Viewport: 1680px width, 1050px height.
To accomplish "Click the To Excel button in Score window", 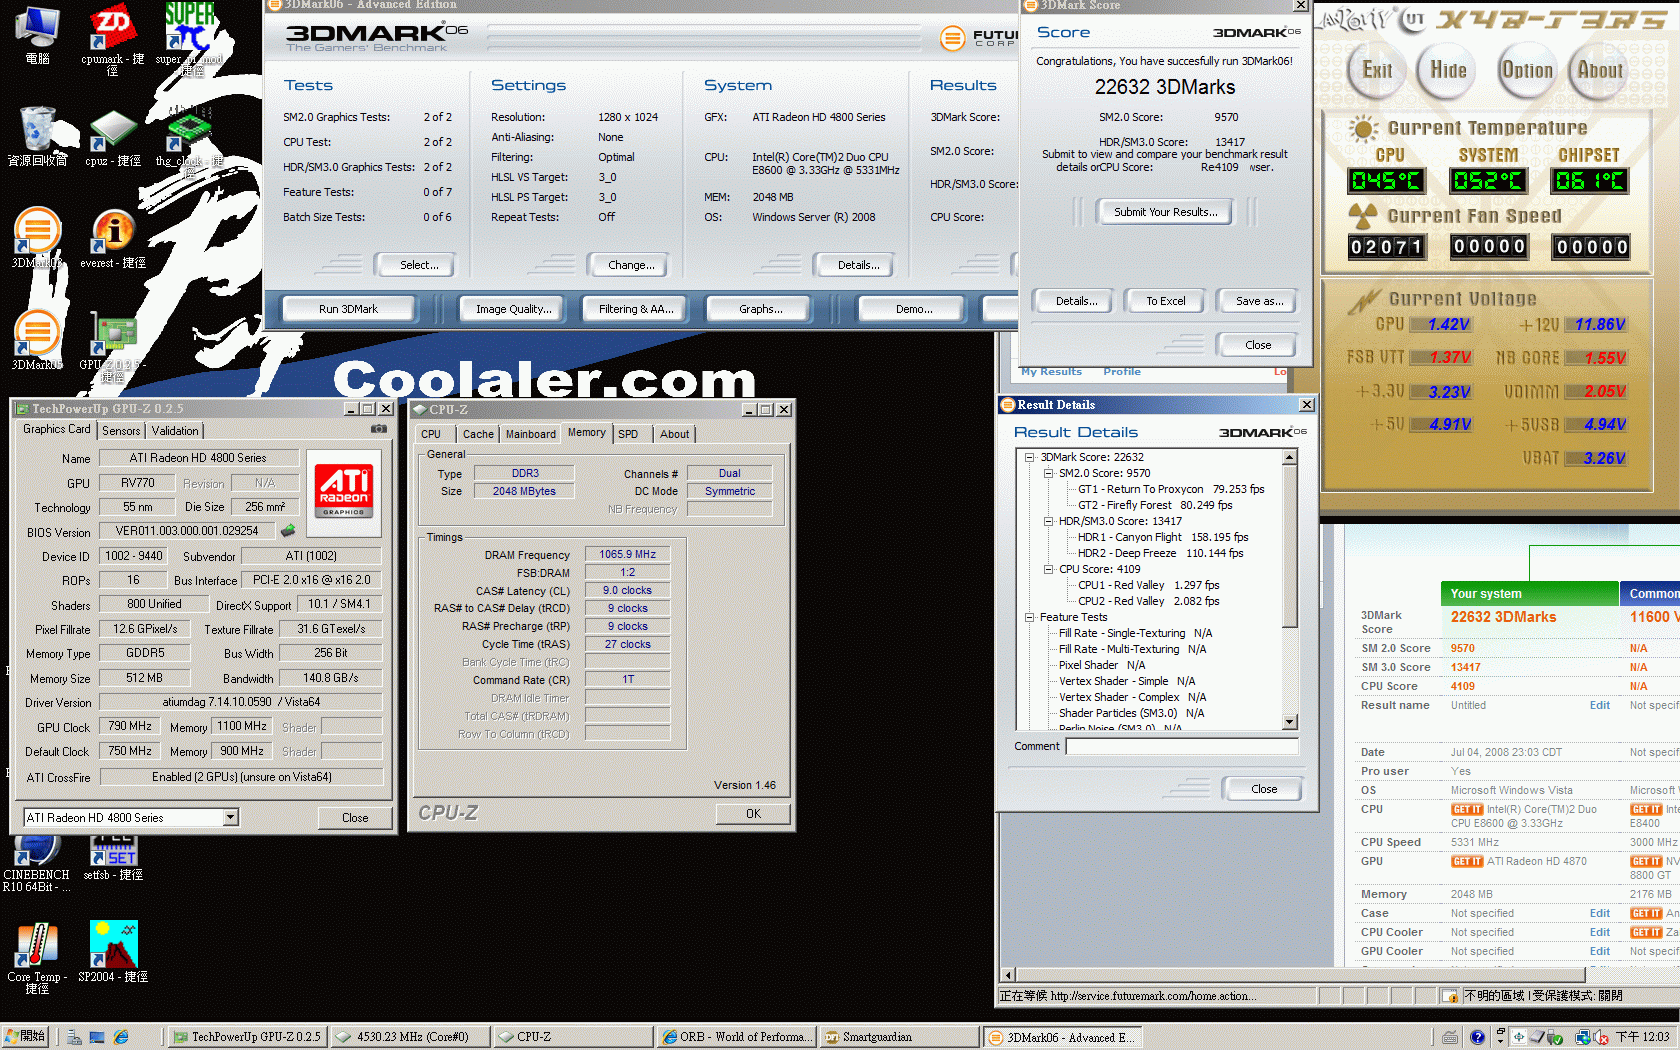I will 1166,301.
